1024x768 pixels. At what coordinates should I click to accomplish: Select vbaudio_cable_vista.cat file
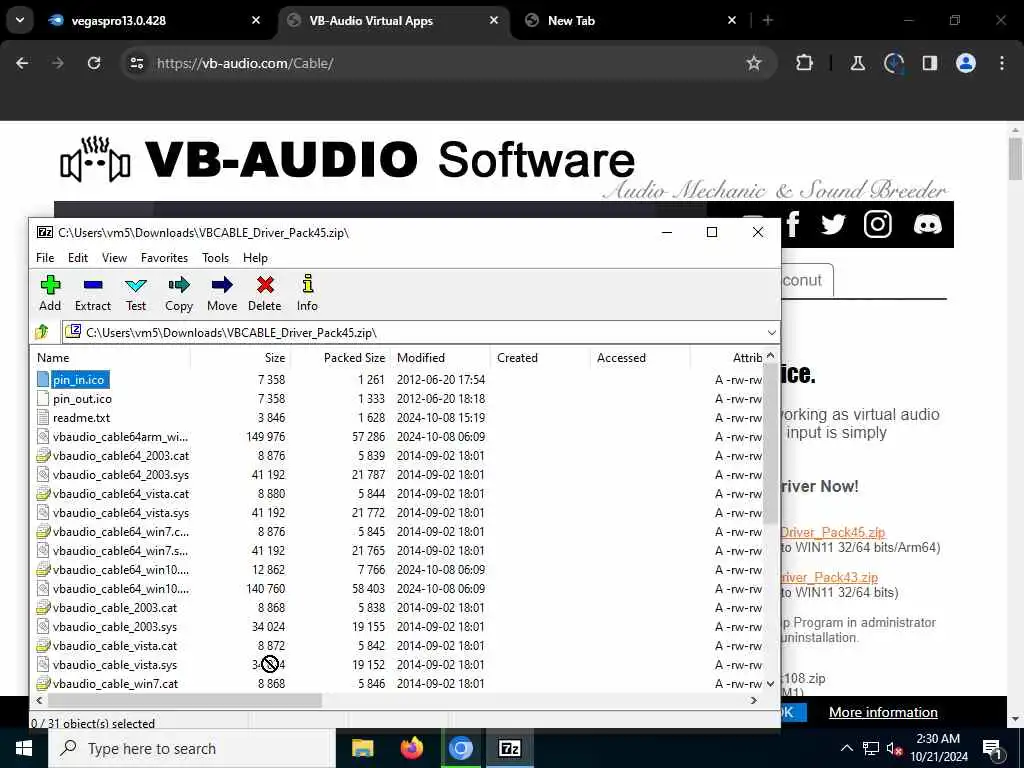click(x=115, y=646)
